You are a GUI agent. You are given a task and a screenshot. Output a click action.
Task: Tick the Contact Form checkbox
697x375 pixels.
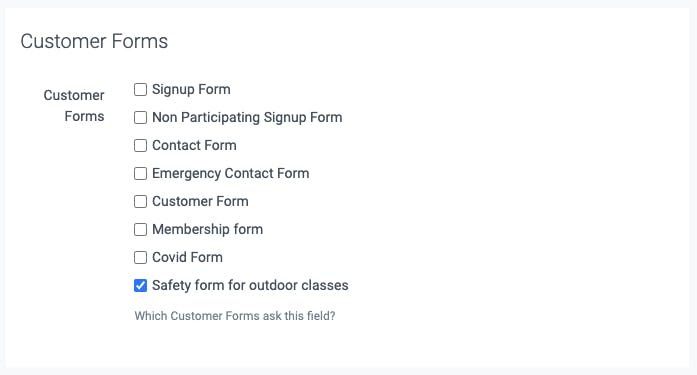(140, 145)
